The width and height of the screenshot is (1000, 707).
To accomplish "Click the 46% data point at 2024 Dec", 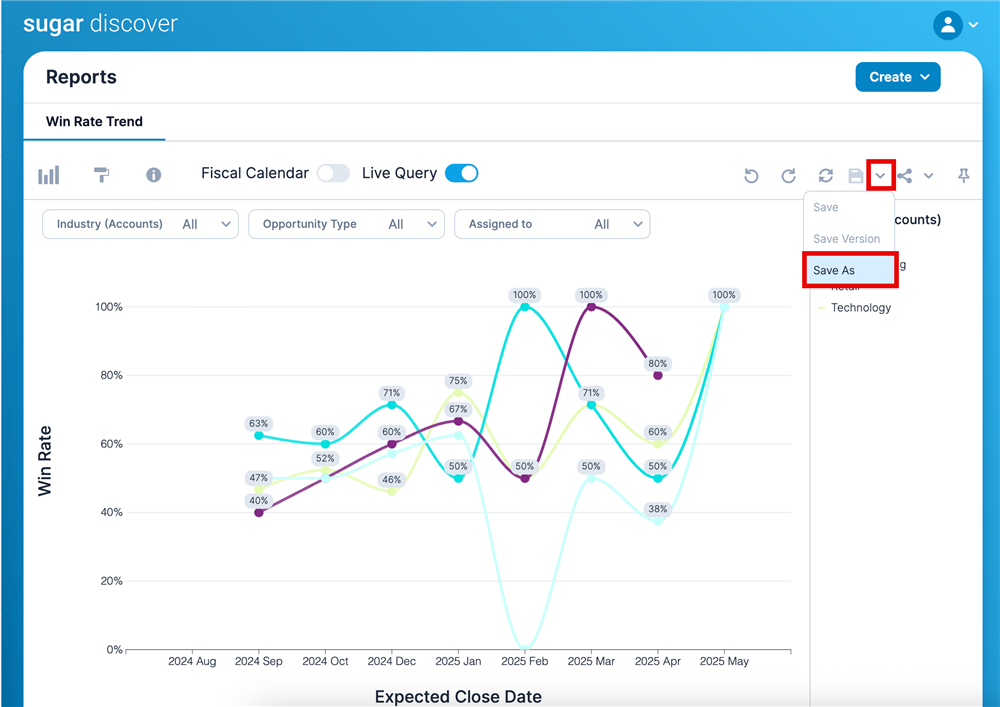I will [392, 491].
